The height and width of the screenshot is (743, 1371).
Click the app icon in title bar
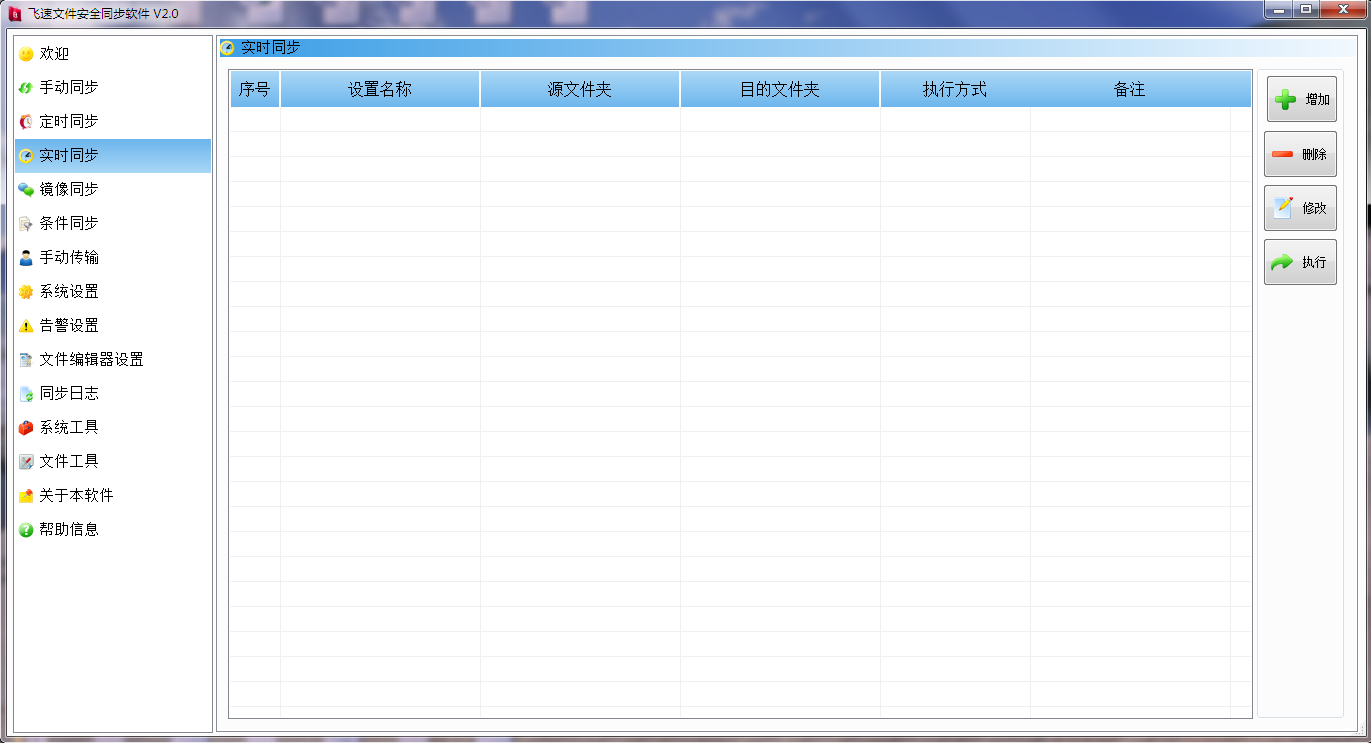[15, 14]
